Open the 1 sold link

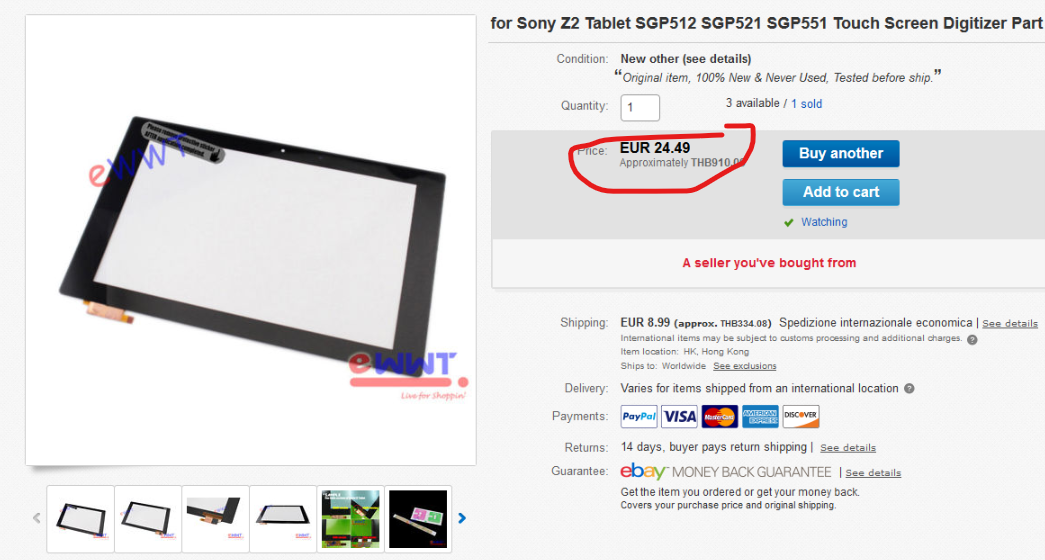pyautogui.click(x=806, y=104)
